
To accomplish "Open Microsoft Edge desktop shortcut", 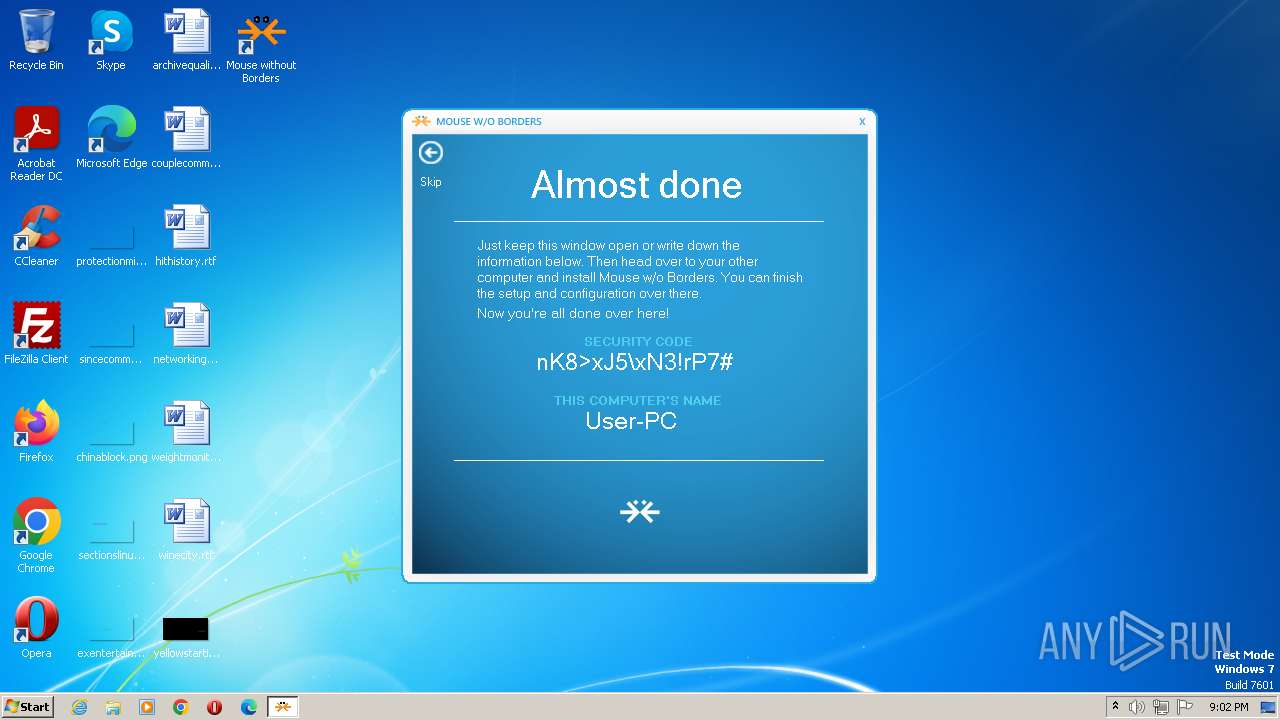I will tap(111, 138).
